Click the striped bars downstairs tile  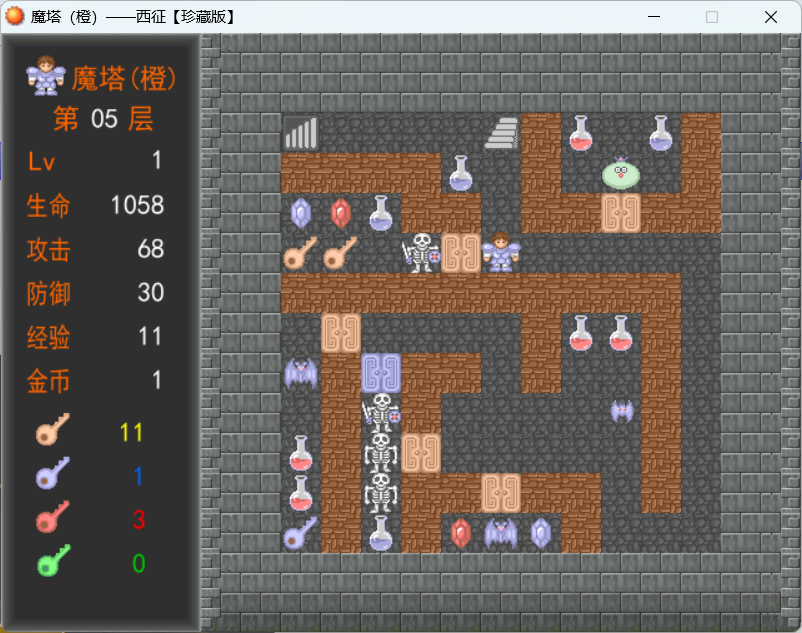[301, 133]
